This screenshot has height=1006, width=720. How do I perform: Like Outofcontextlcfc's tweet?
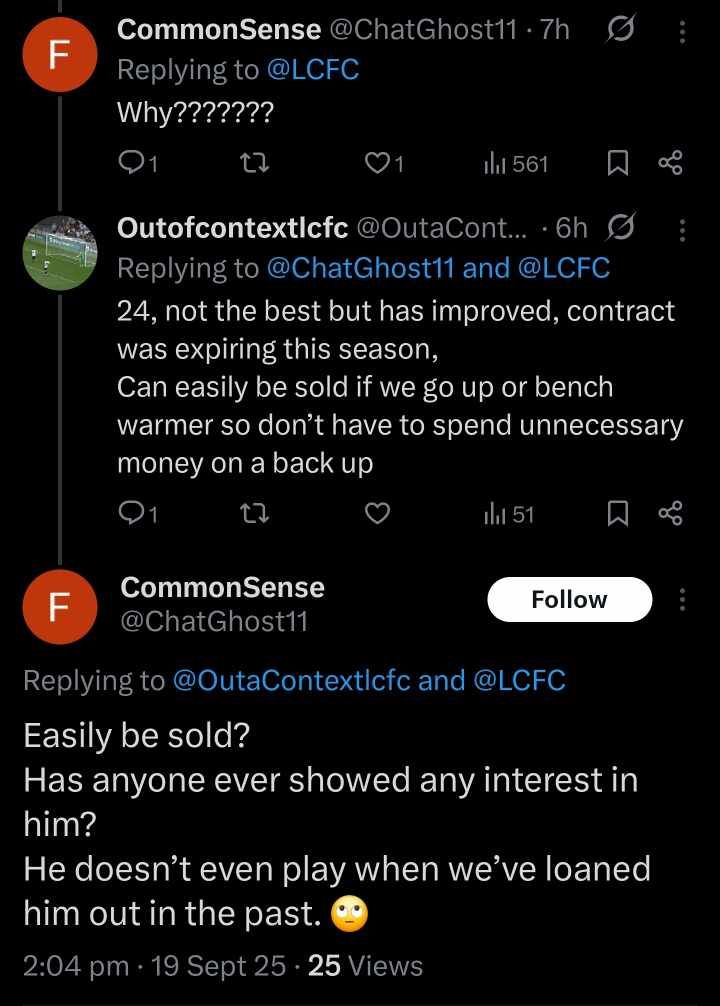[377, 514]
